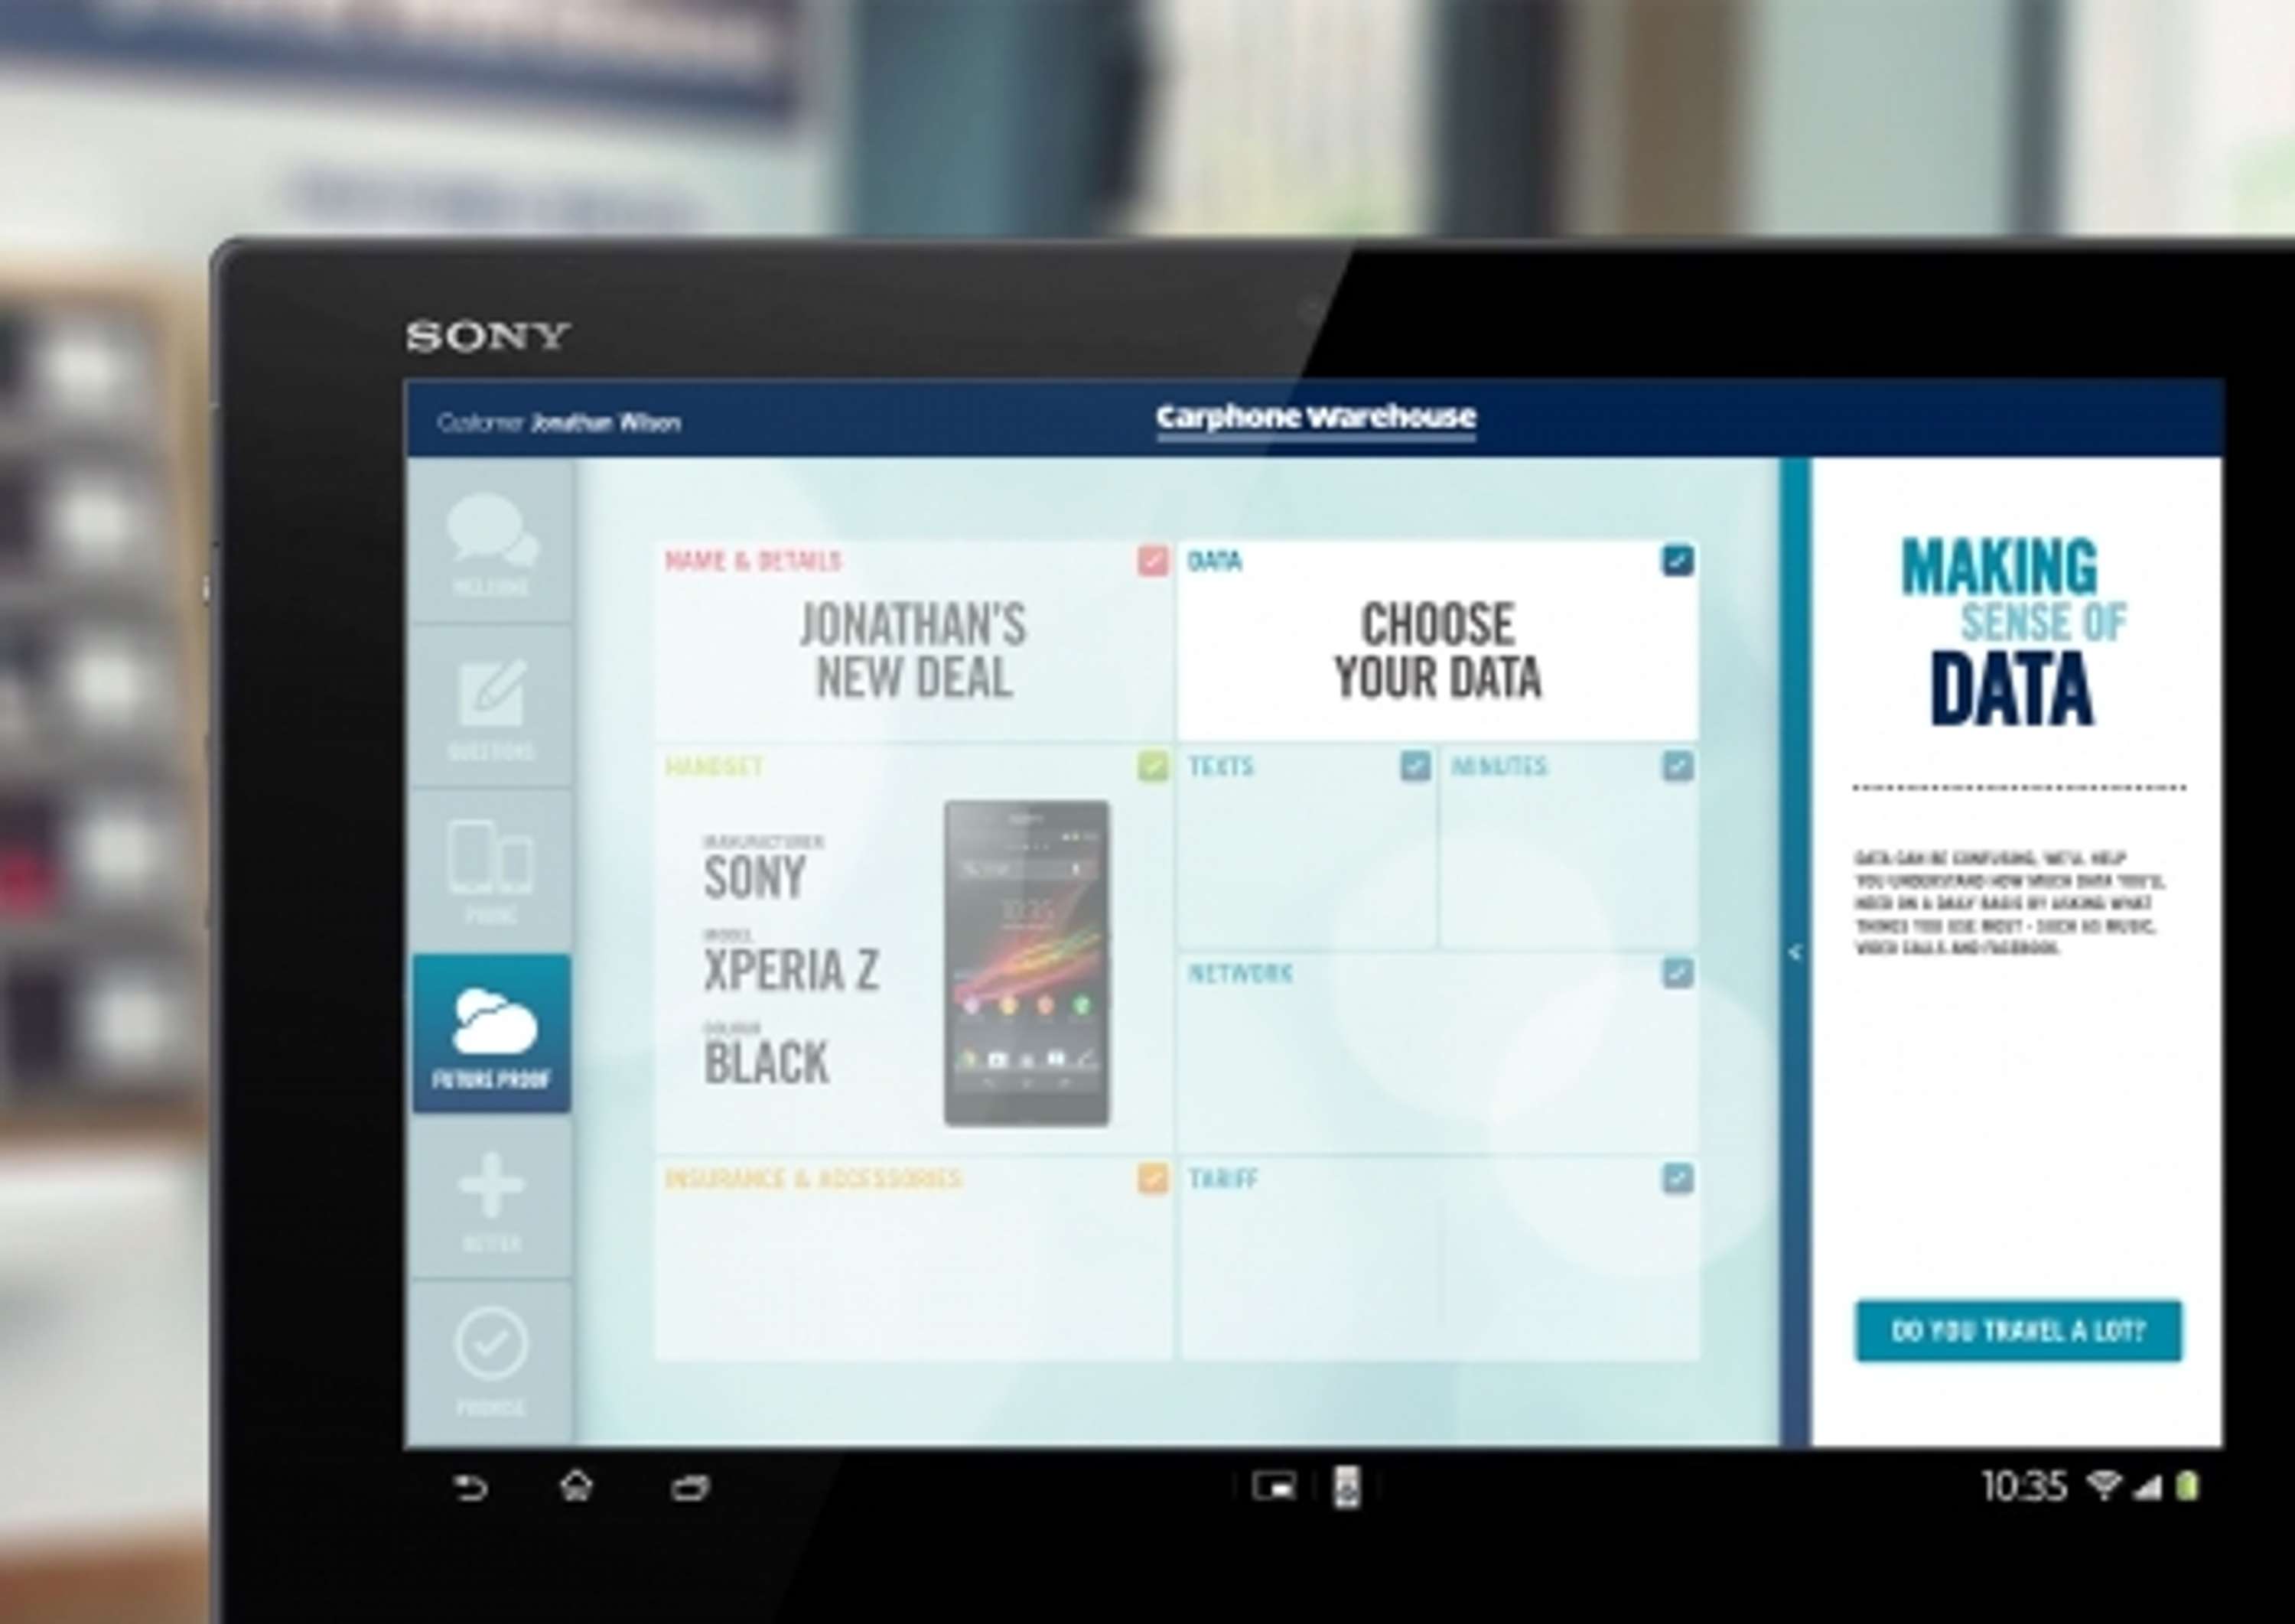Viewport: 2295px width, 1624px height.
Task: Tap the Wi-Fi status icon
Action: tap(2104, 1485)
